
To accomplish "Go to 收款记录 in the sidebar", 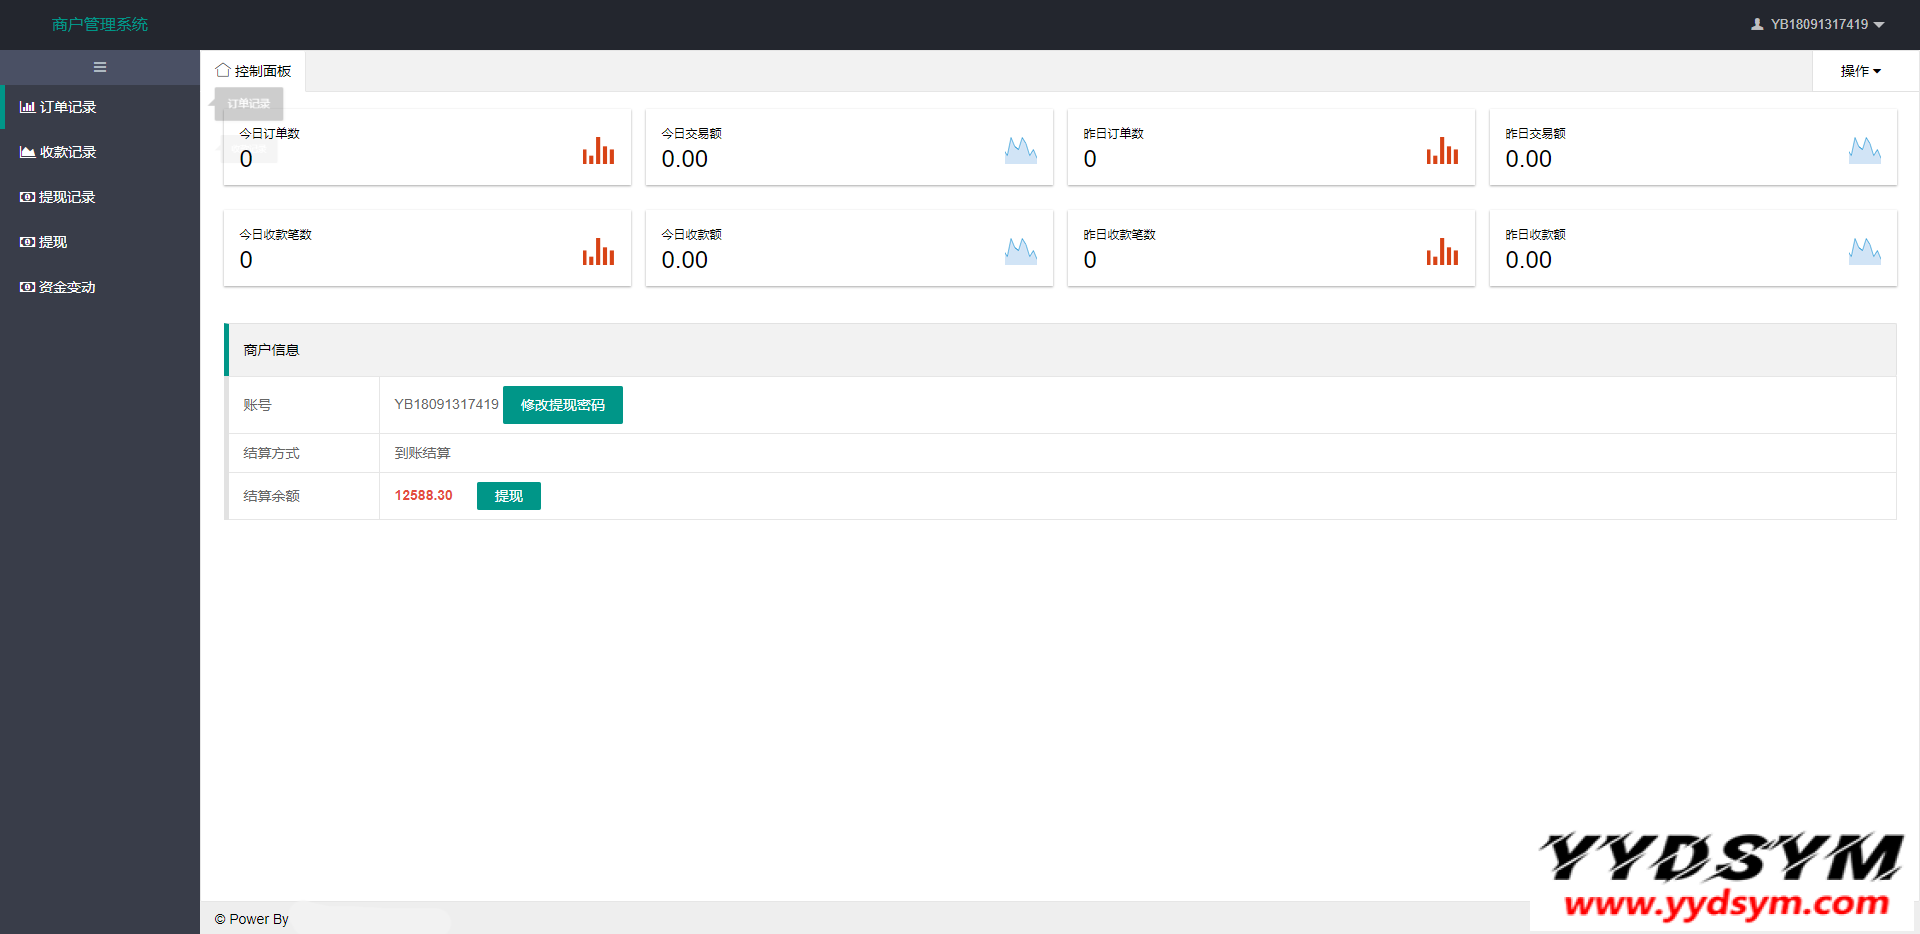I will point(67,152).
